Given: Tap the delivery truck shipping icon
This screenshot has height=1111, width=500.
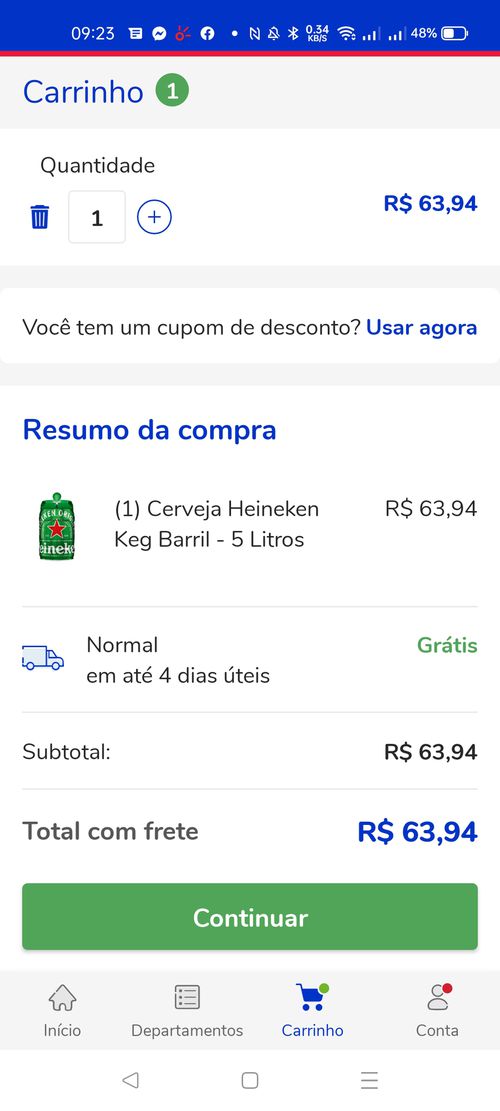Looking at the screenshot, I should pyautogui.click(x=42, y=658).
